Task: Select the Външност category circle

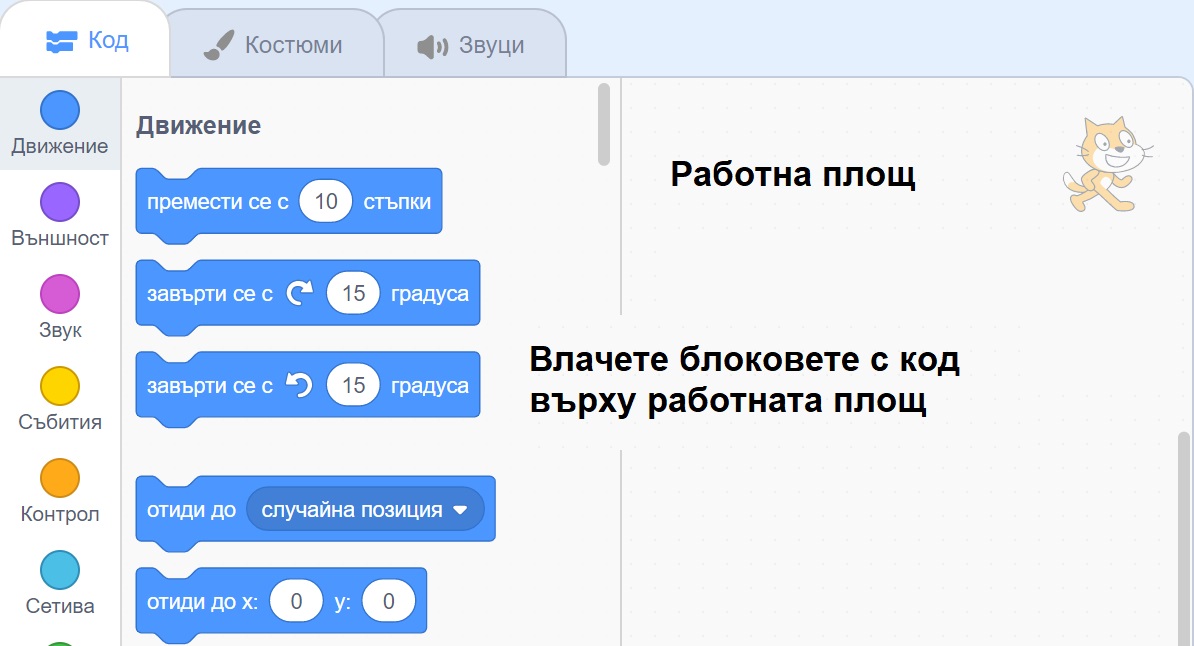Action: (x=59, y=202)
